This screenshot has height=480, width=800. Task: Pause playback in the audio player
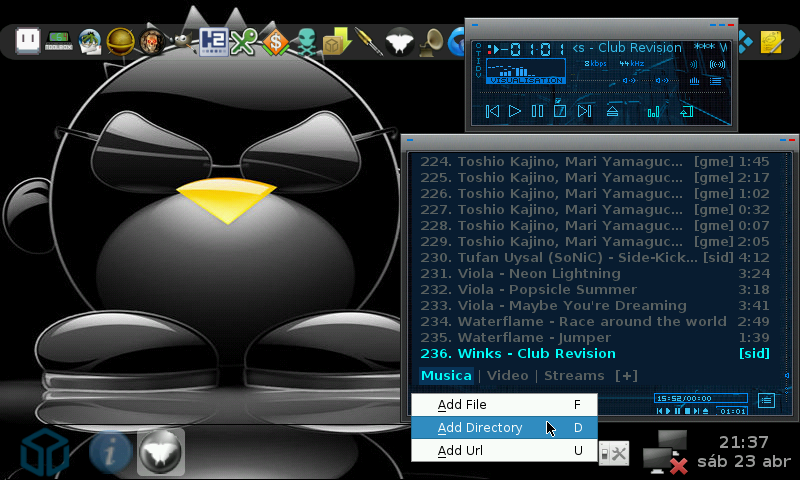coord(538,111)
